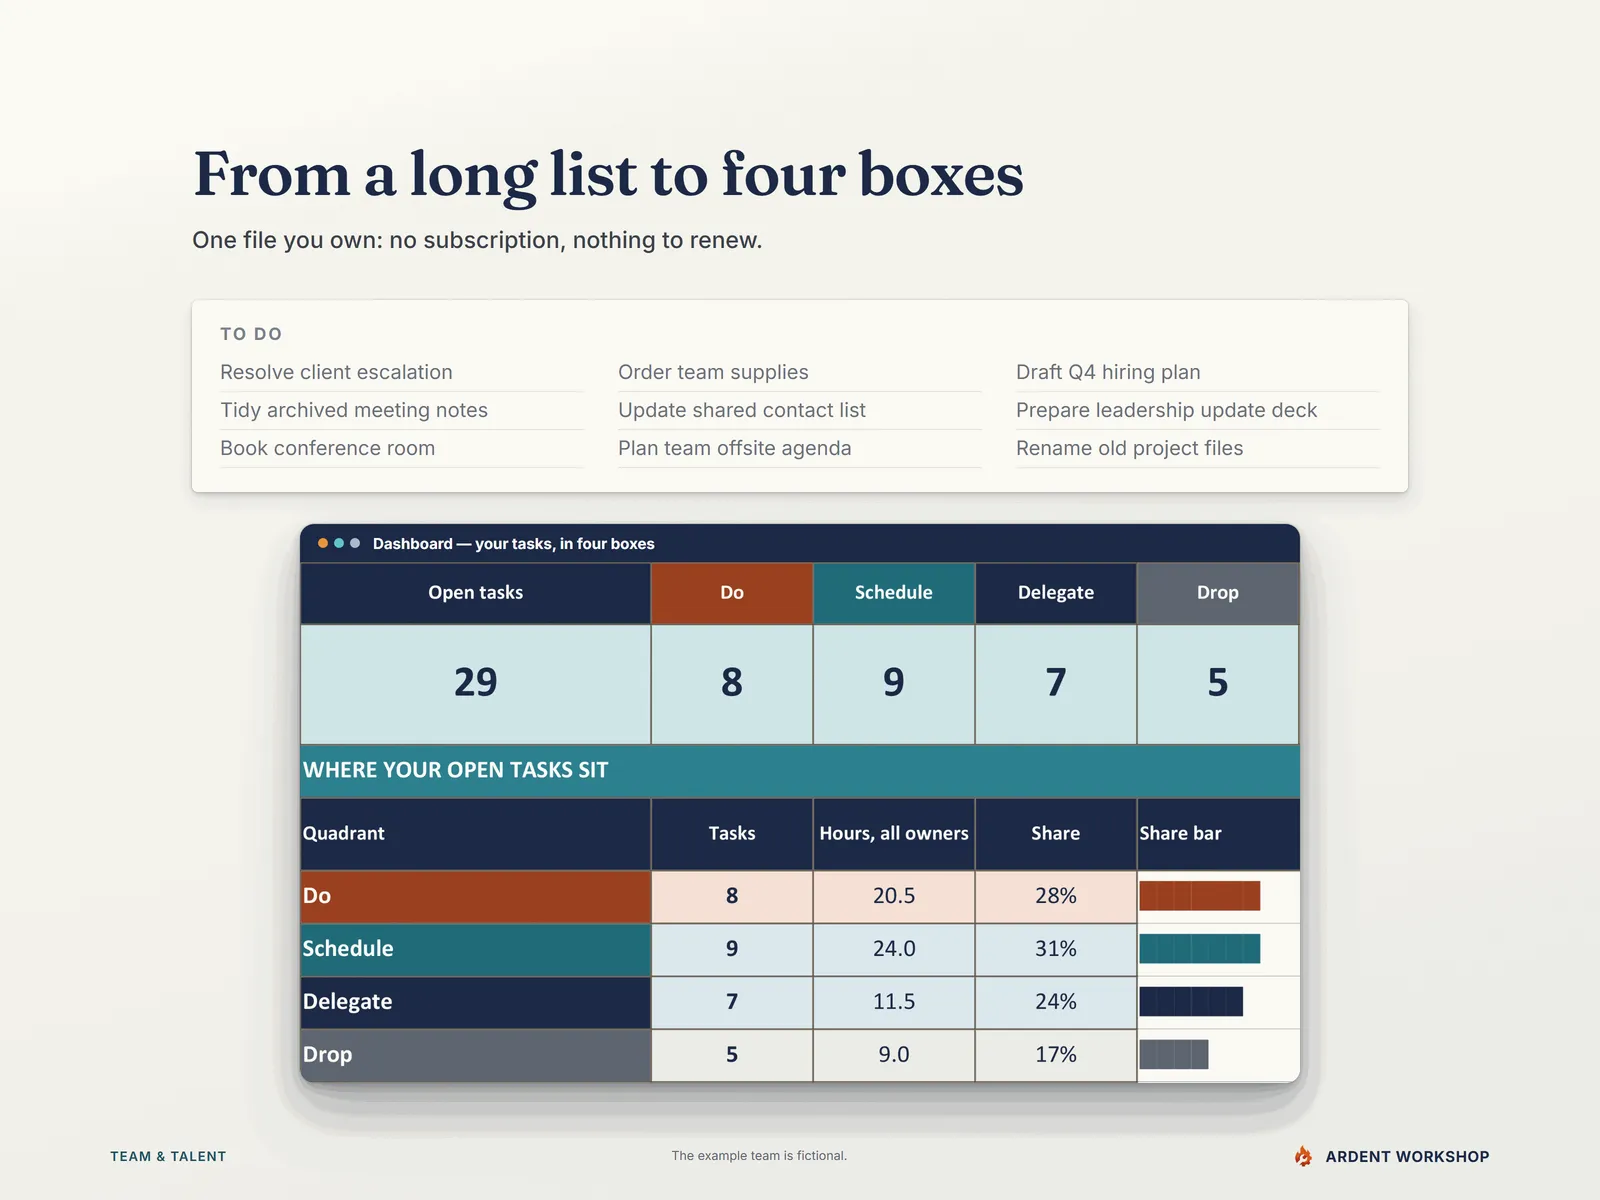
Task: Click the 'Delegate' summary header cell
Action: click(x=1056, y=593)
